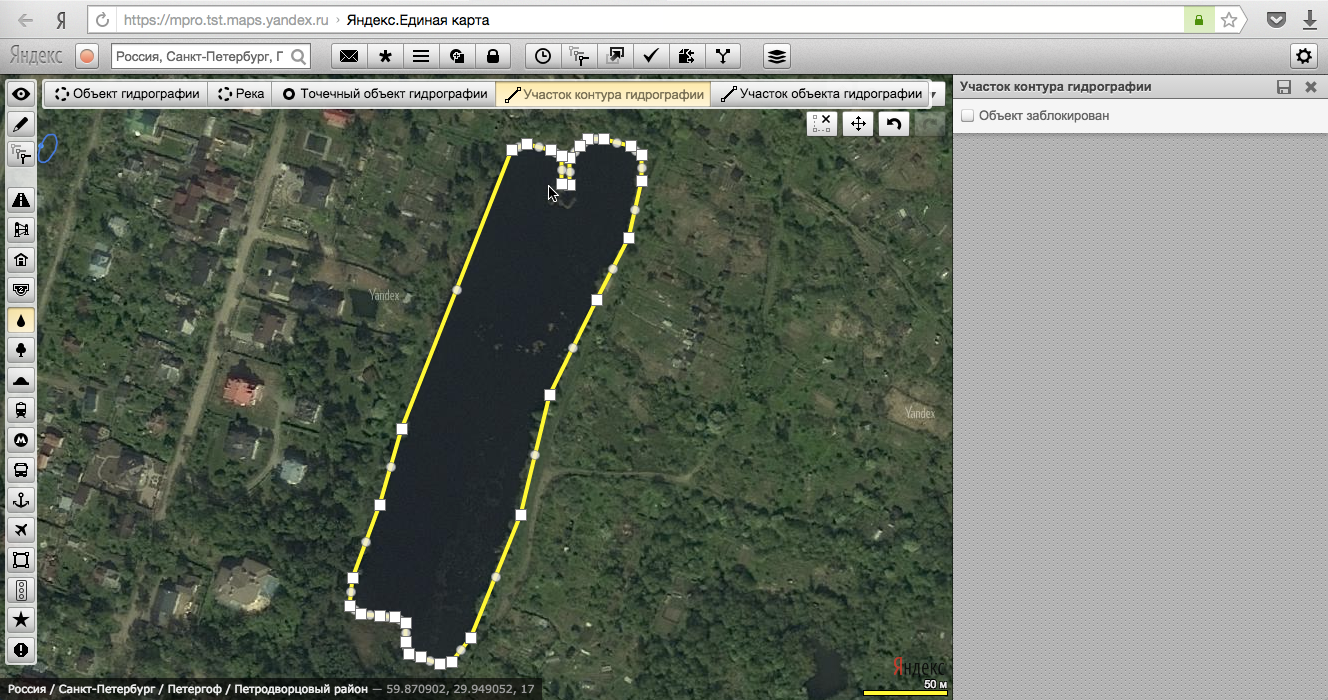1328x700 pixels.
Task: Bookmark page with the star icon
Action: tap(1229, 20)
